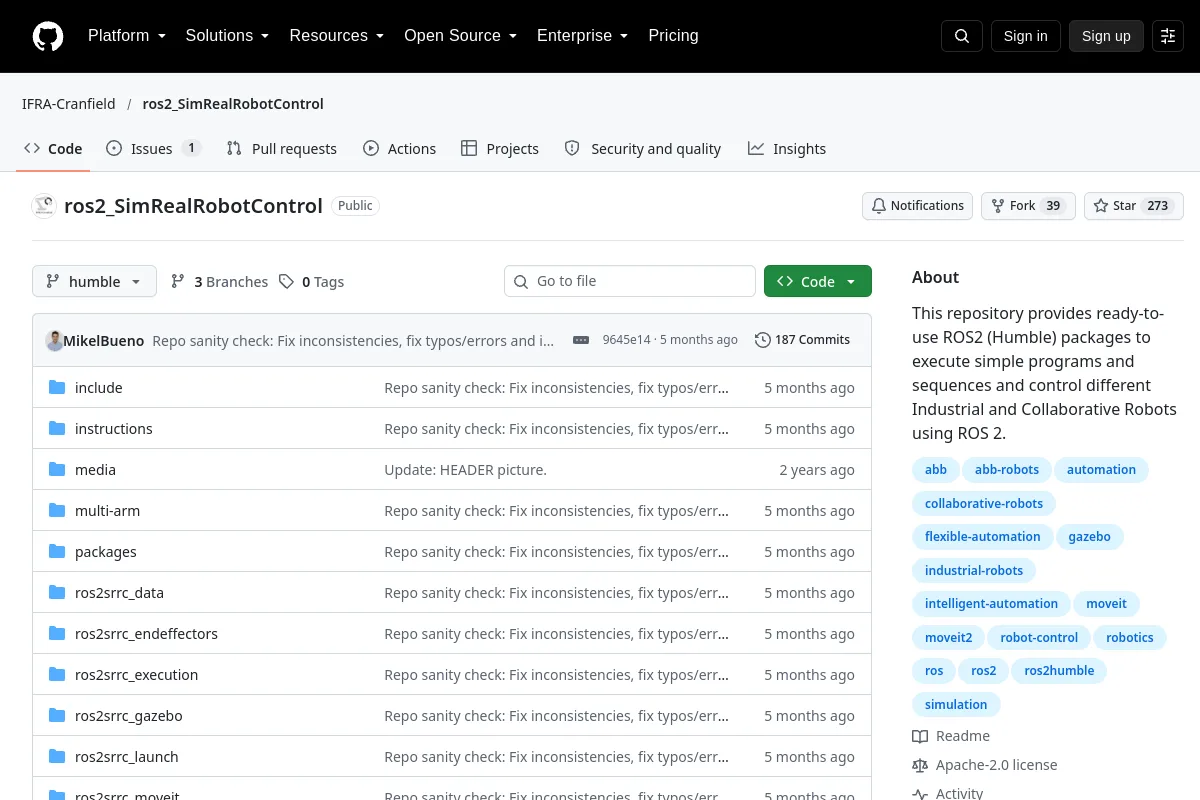Click the repository avatar next to title
Image resolution: width=1200 pixels, height=800 pixels.
(44, 206)
